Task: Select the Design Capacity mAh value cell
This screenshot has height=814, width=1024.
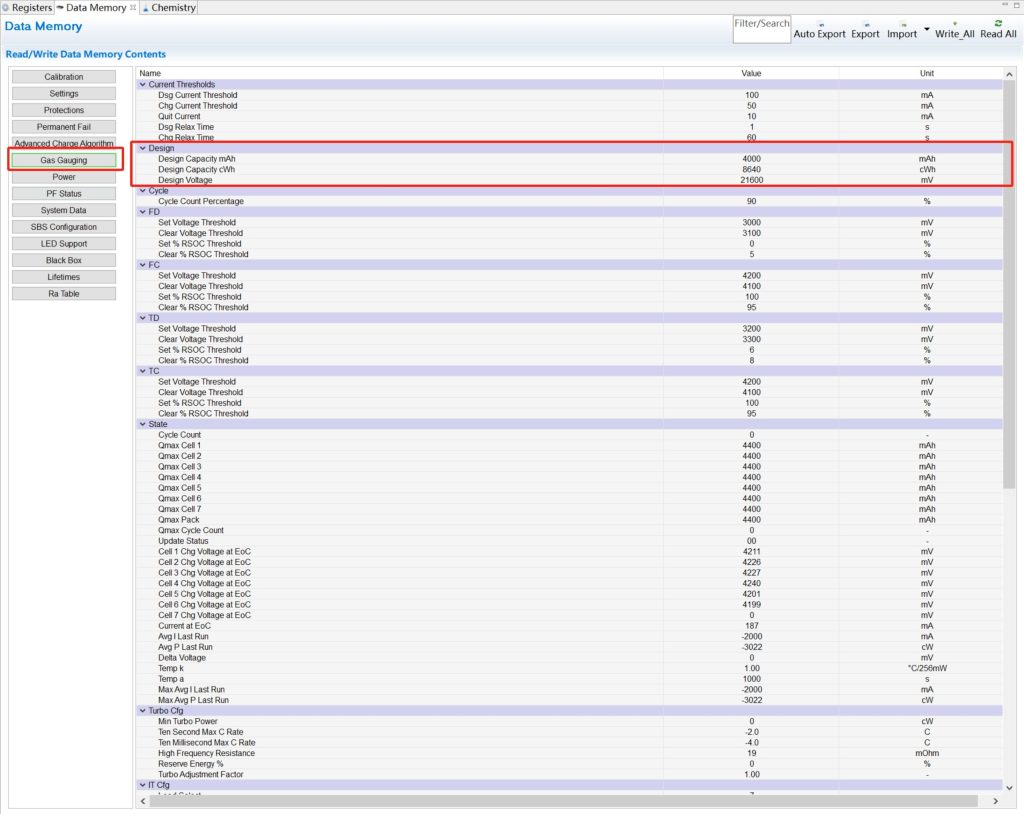Action: 751,159
